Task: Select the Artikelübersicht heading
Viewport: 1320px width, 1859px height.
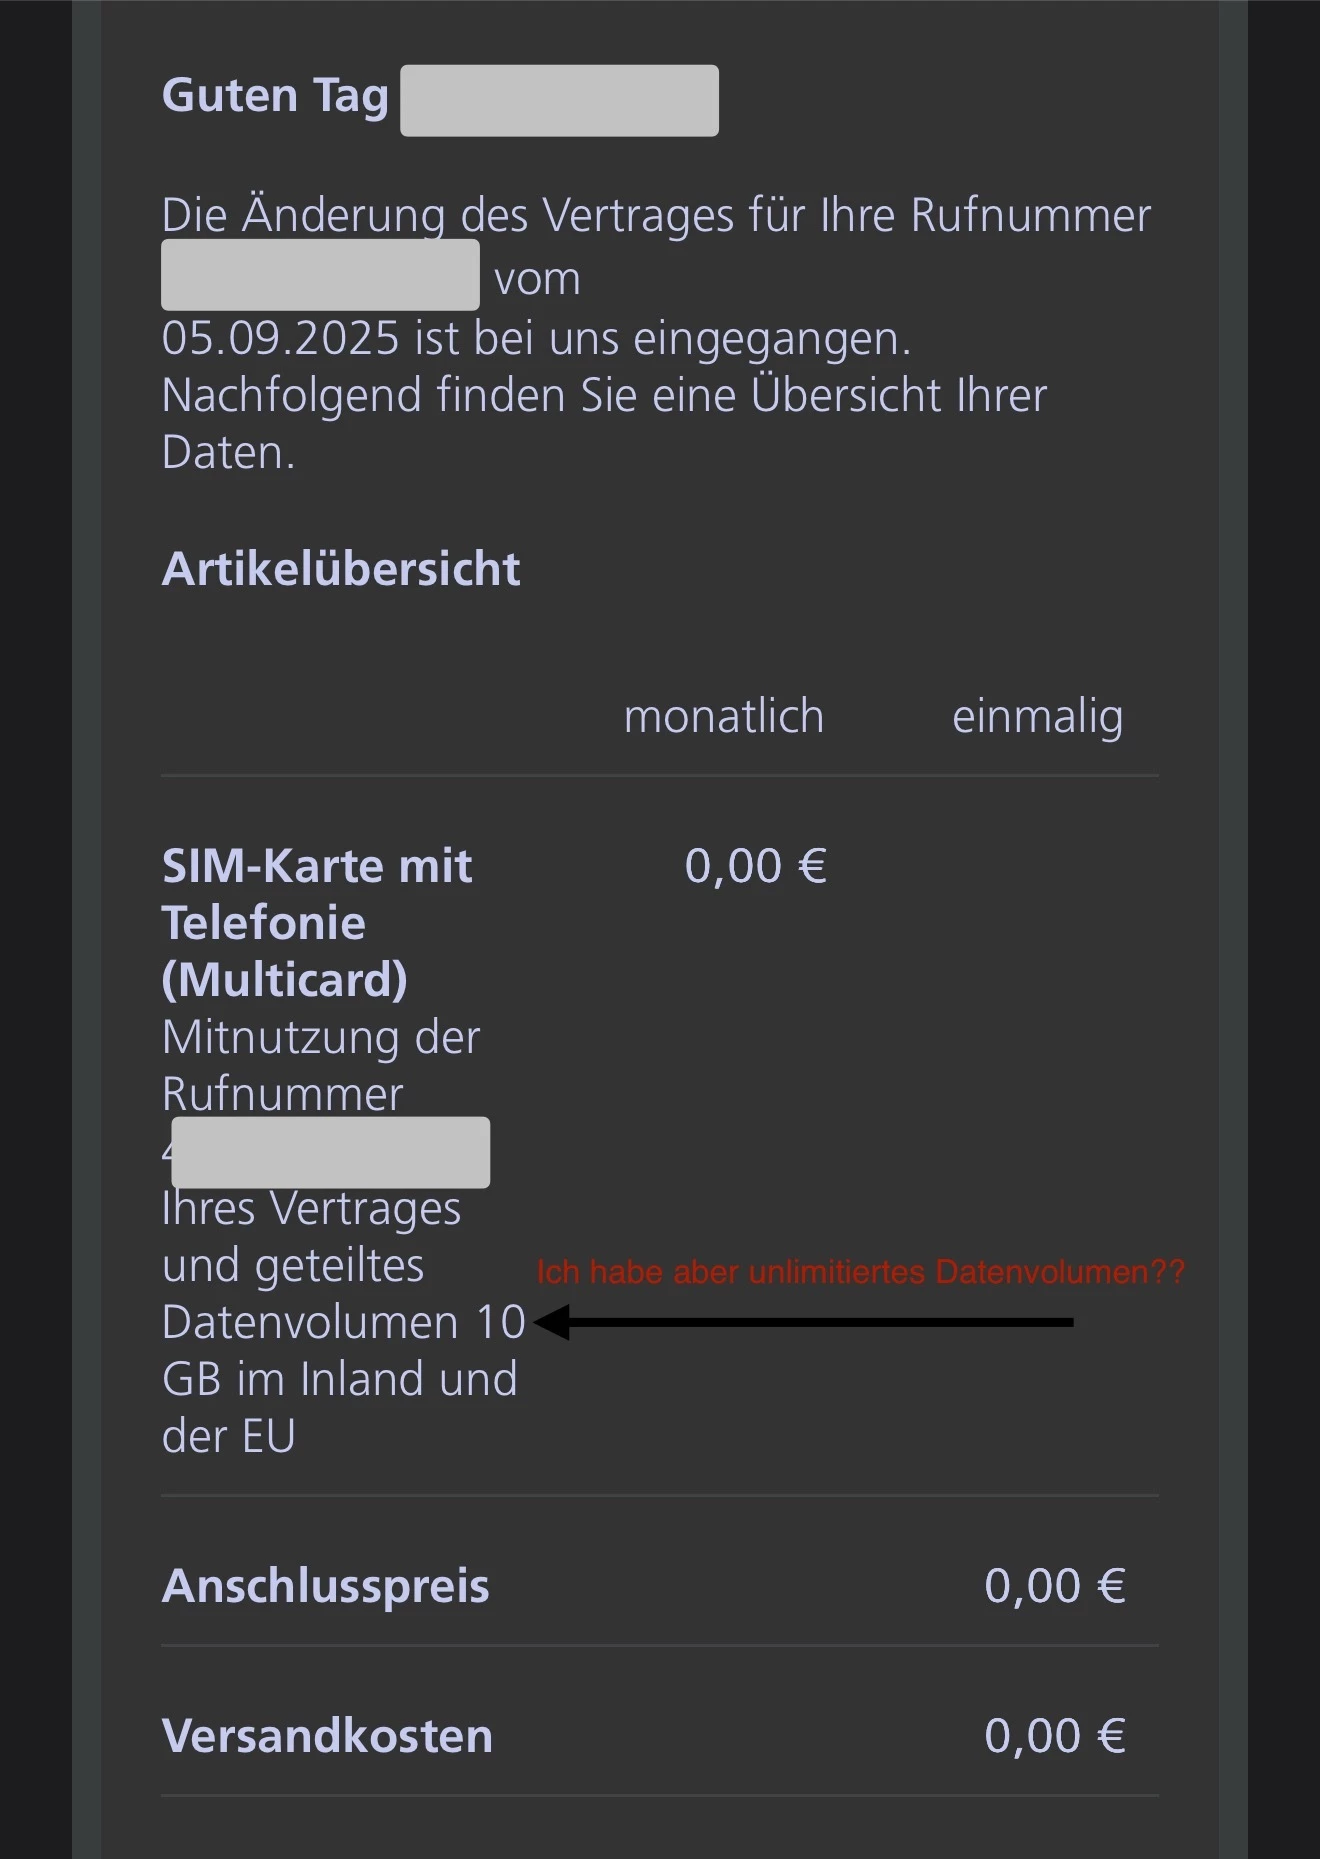Action: point(341,569)
